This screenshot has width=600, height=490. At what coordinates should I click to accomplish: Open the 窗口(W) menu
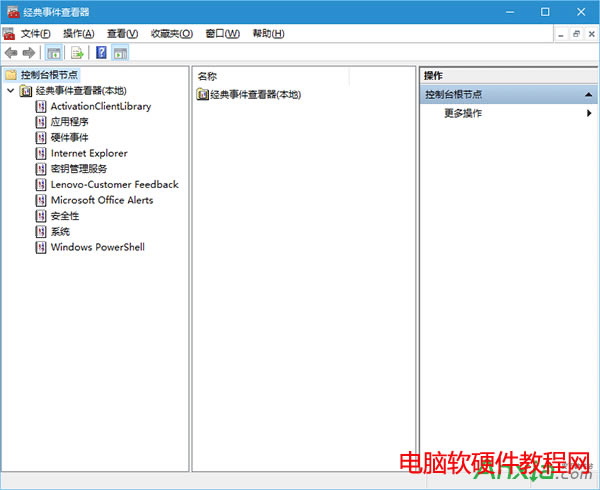click(x=223, y=34)
